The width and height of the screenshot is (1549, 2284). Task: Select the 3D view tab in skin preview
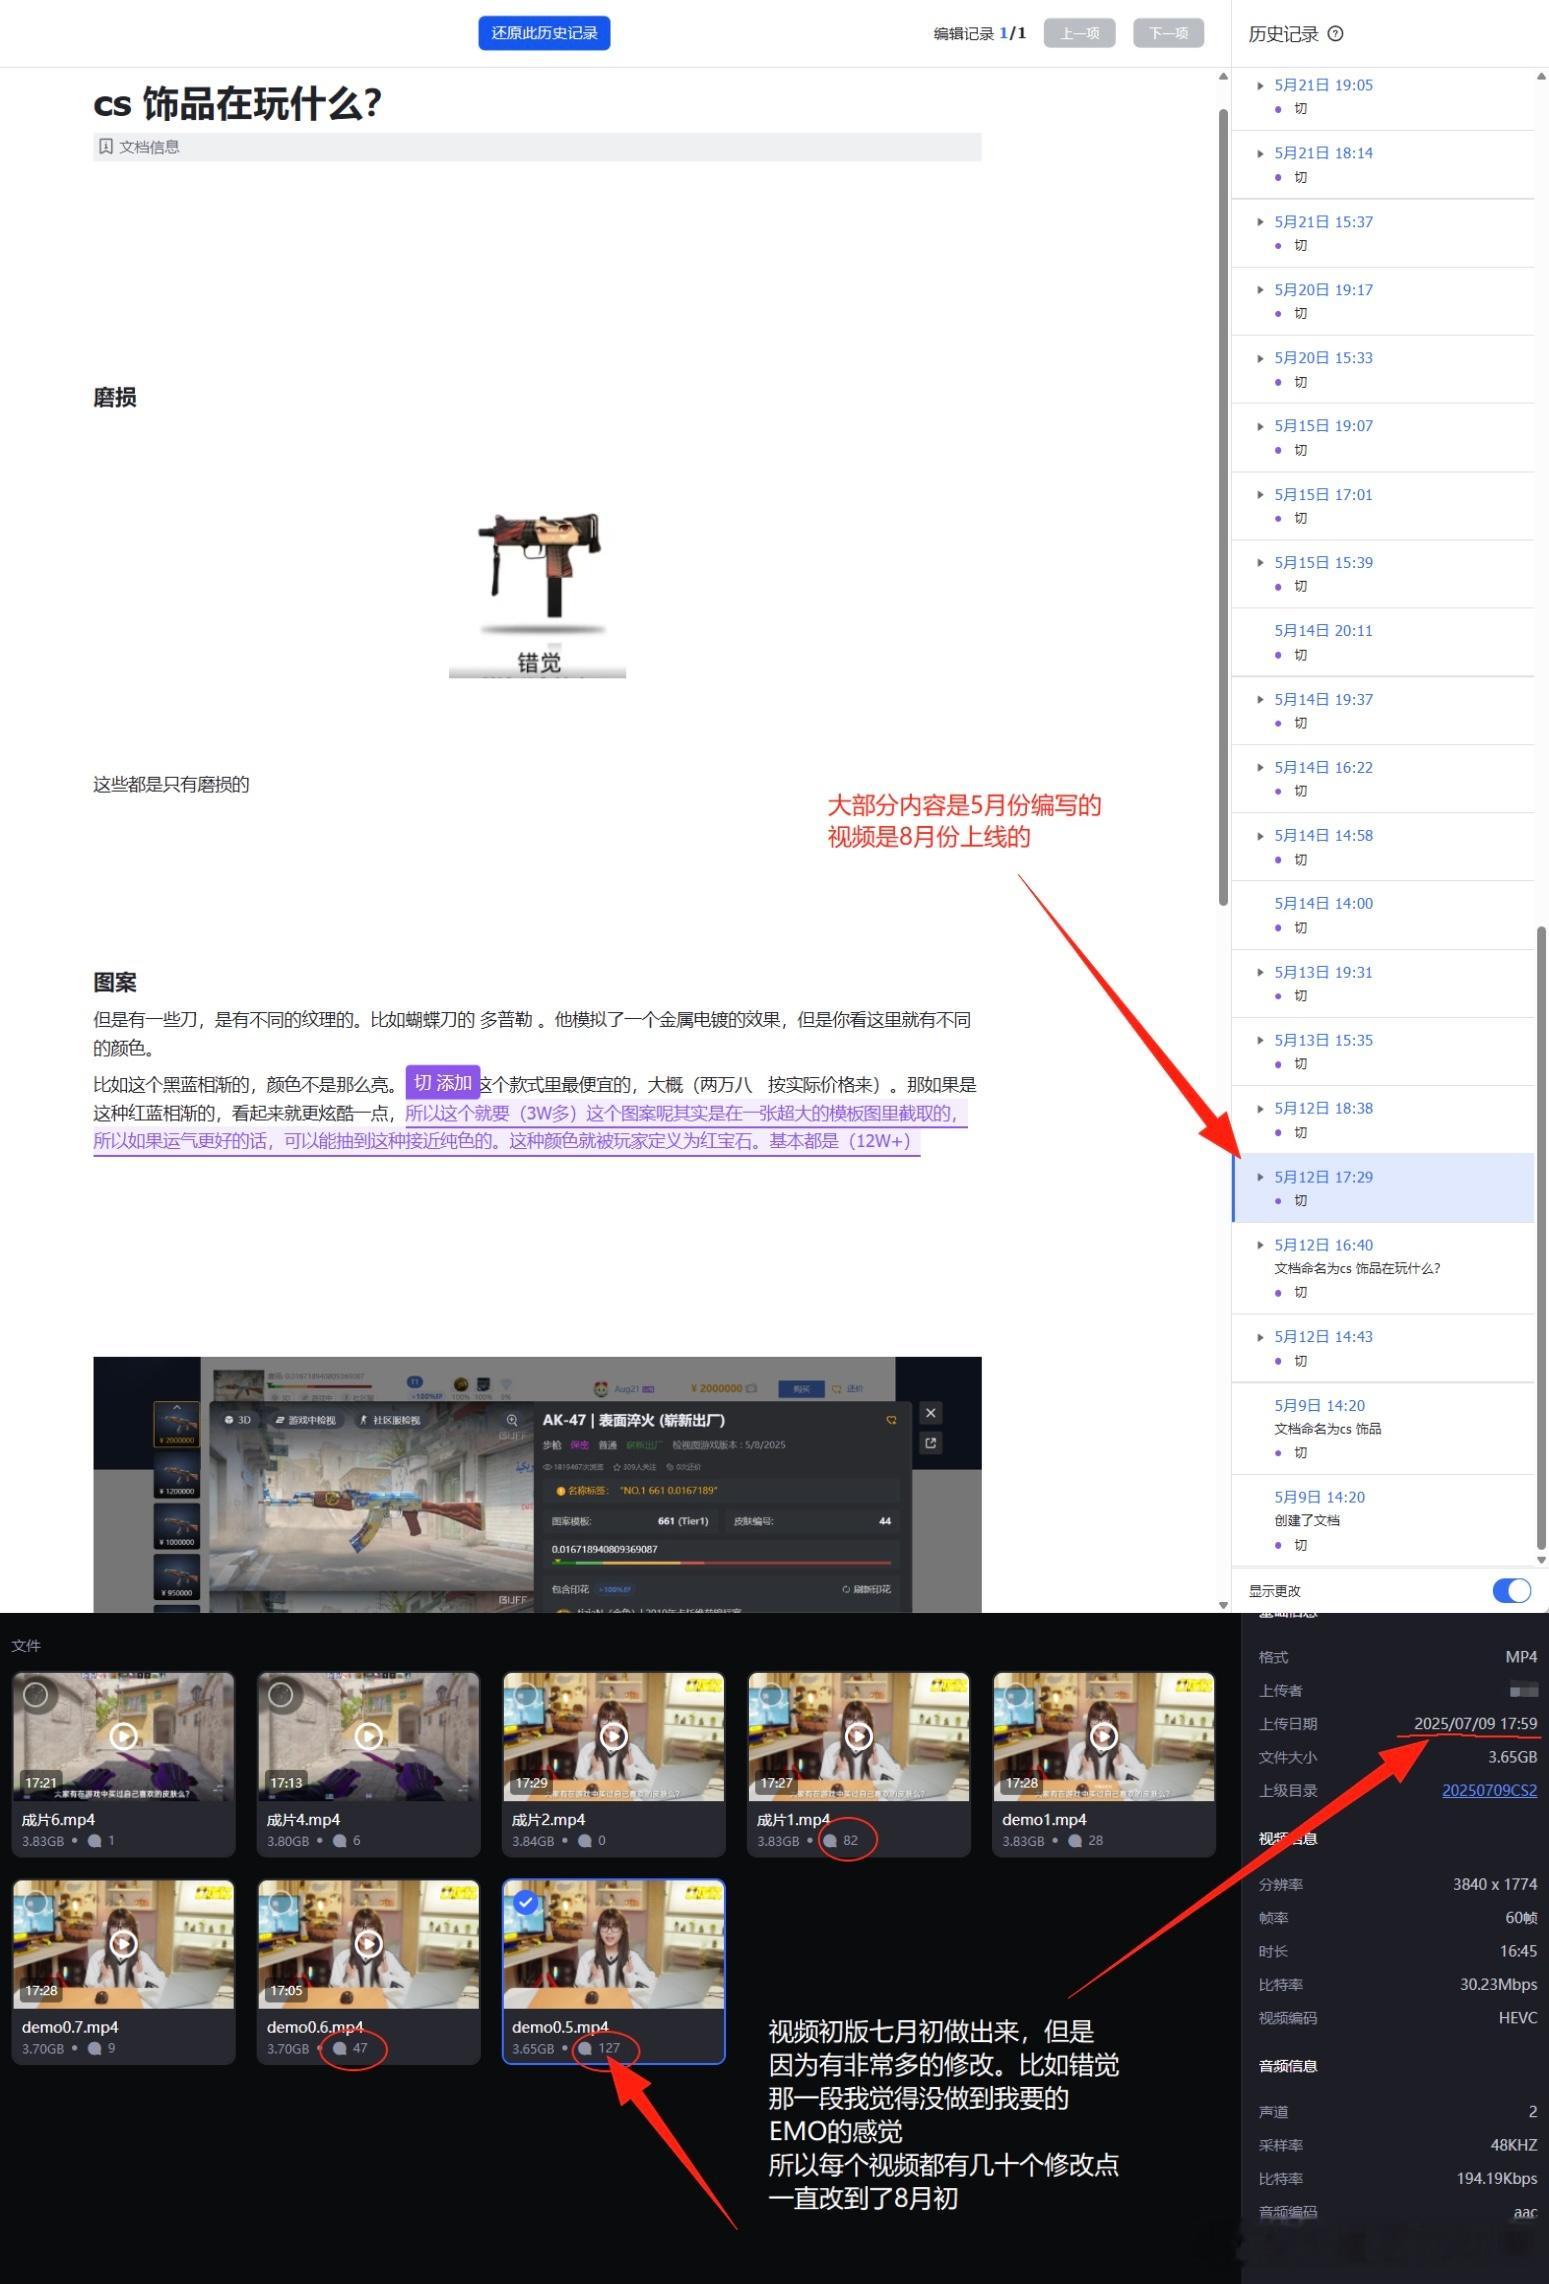(238, 1420)
